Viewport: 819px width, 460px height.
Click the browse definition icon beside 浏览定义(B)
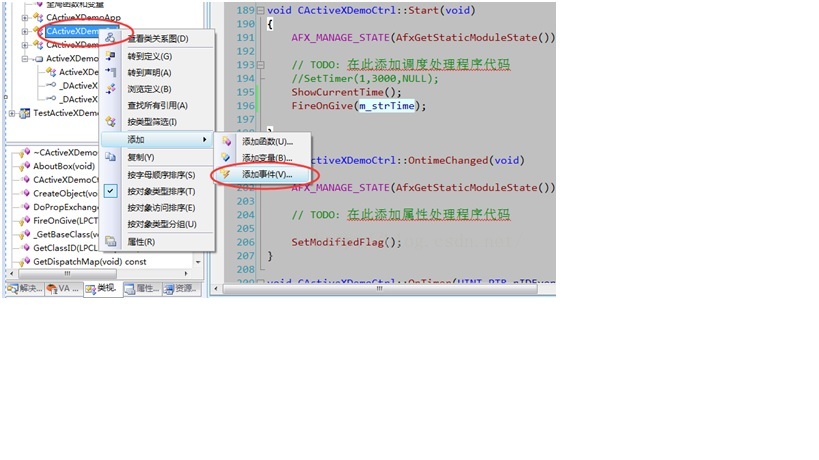110,89
